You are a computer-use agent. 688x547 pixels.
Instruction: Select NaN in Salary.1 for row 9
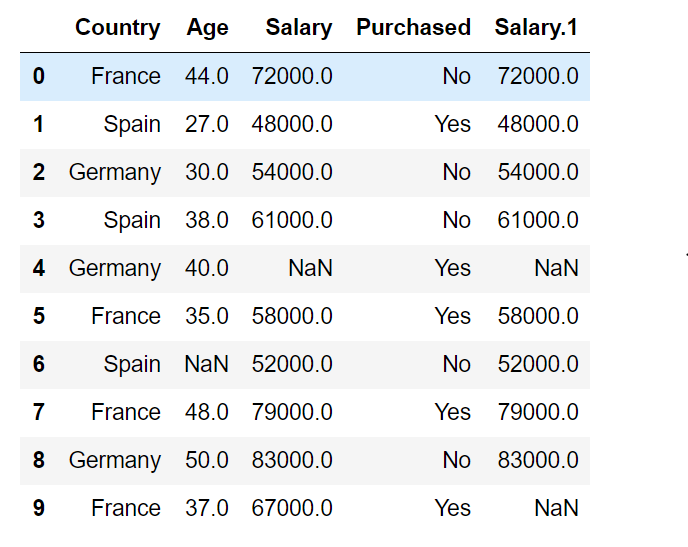coord(556,508)
